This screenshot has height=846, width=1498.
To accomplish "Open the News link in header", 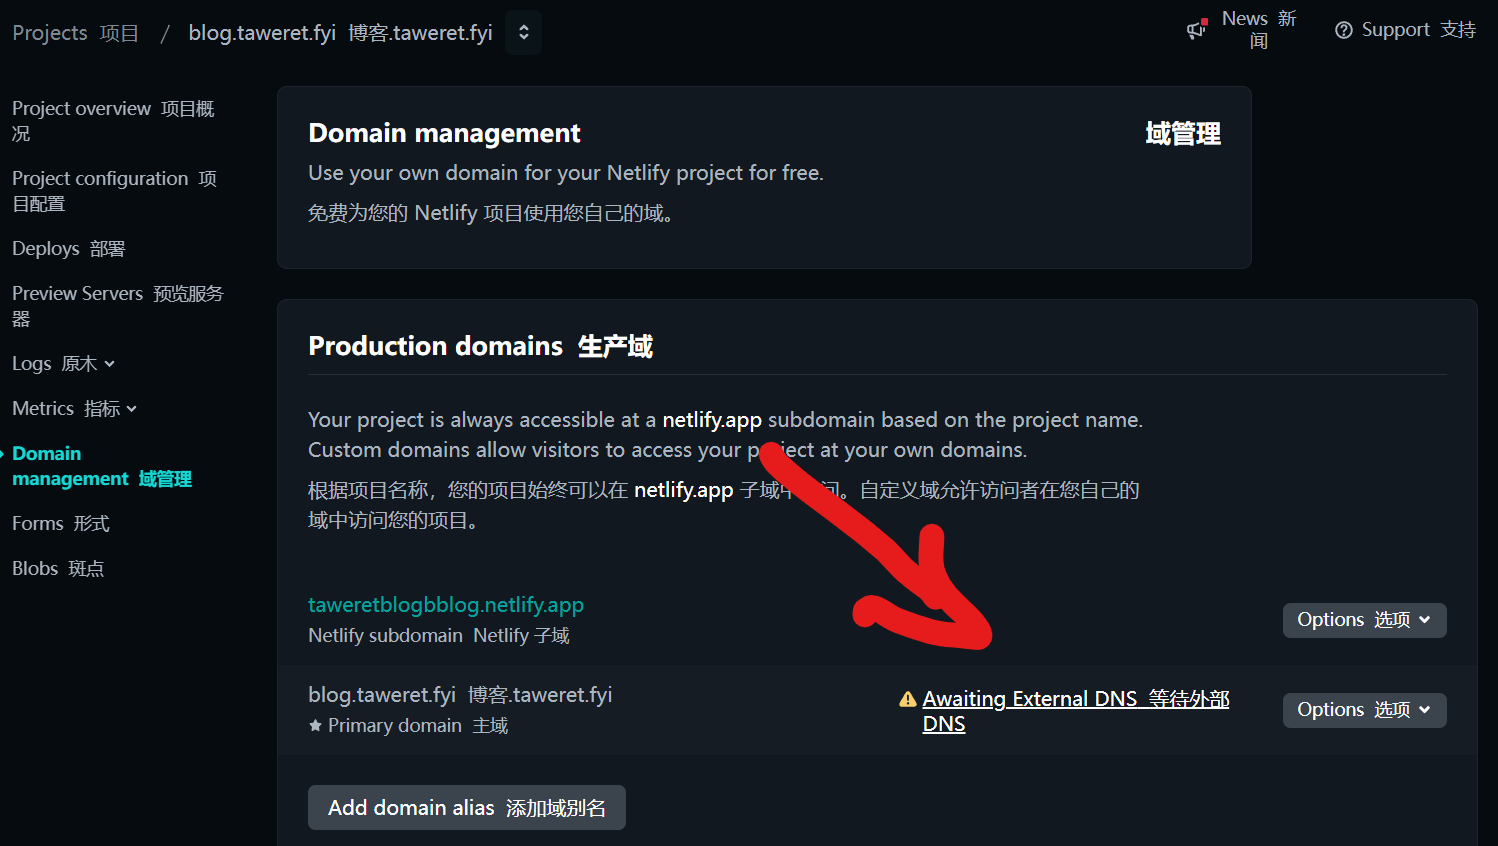I will coord(1259,30).
